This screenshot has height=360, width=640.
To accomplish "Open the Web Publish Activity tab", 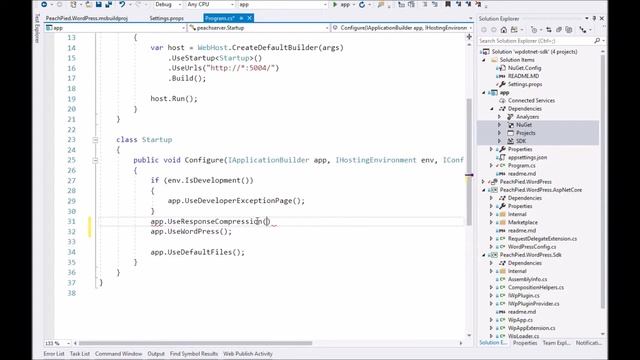I will (x=248, y=354).
